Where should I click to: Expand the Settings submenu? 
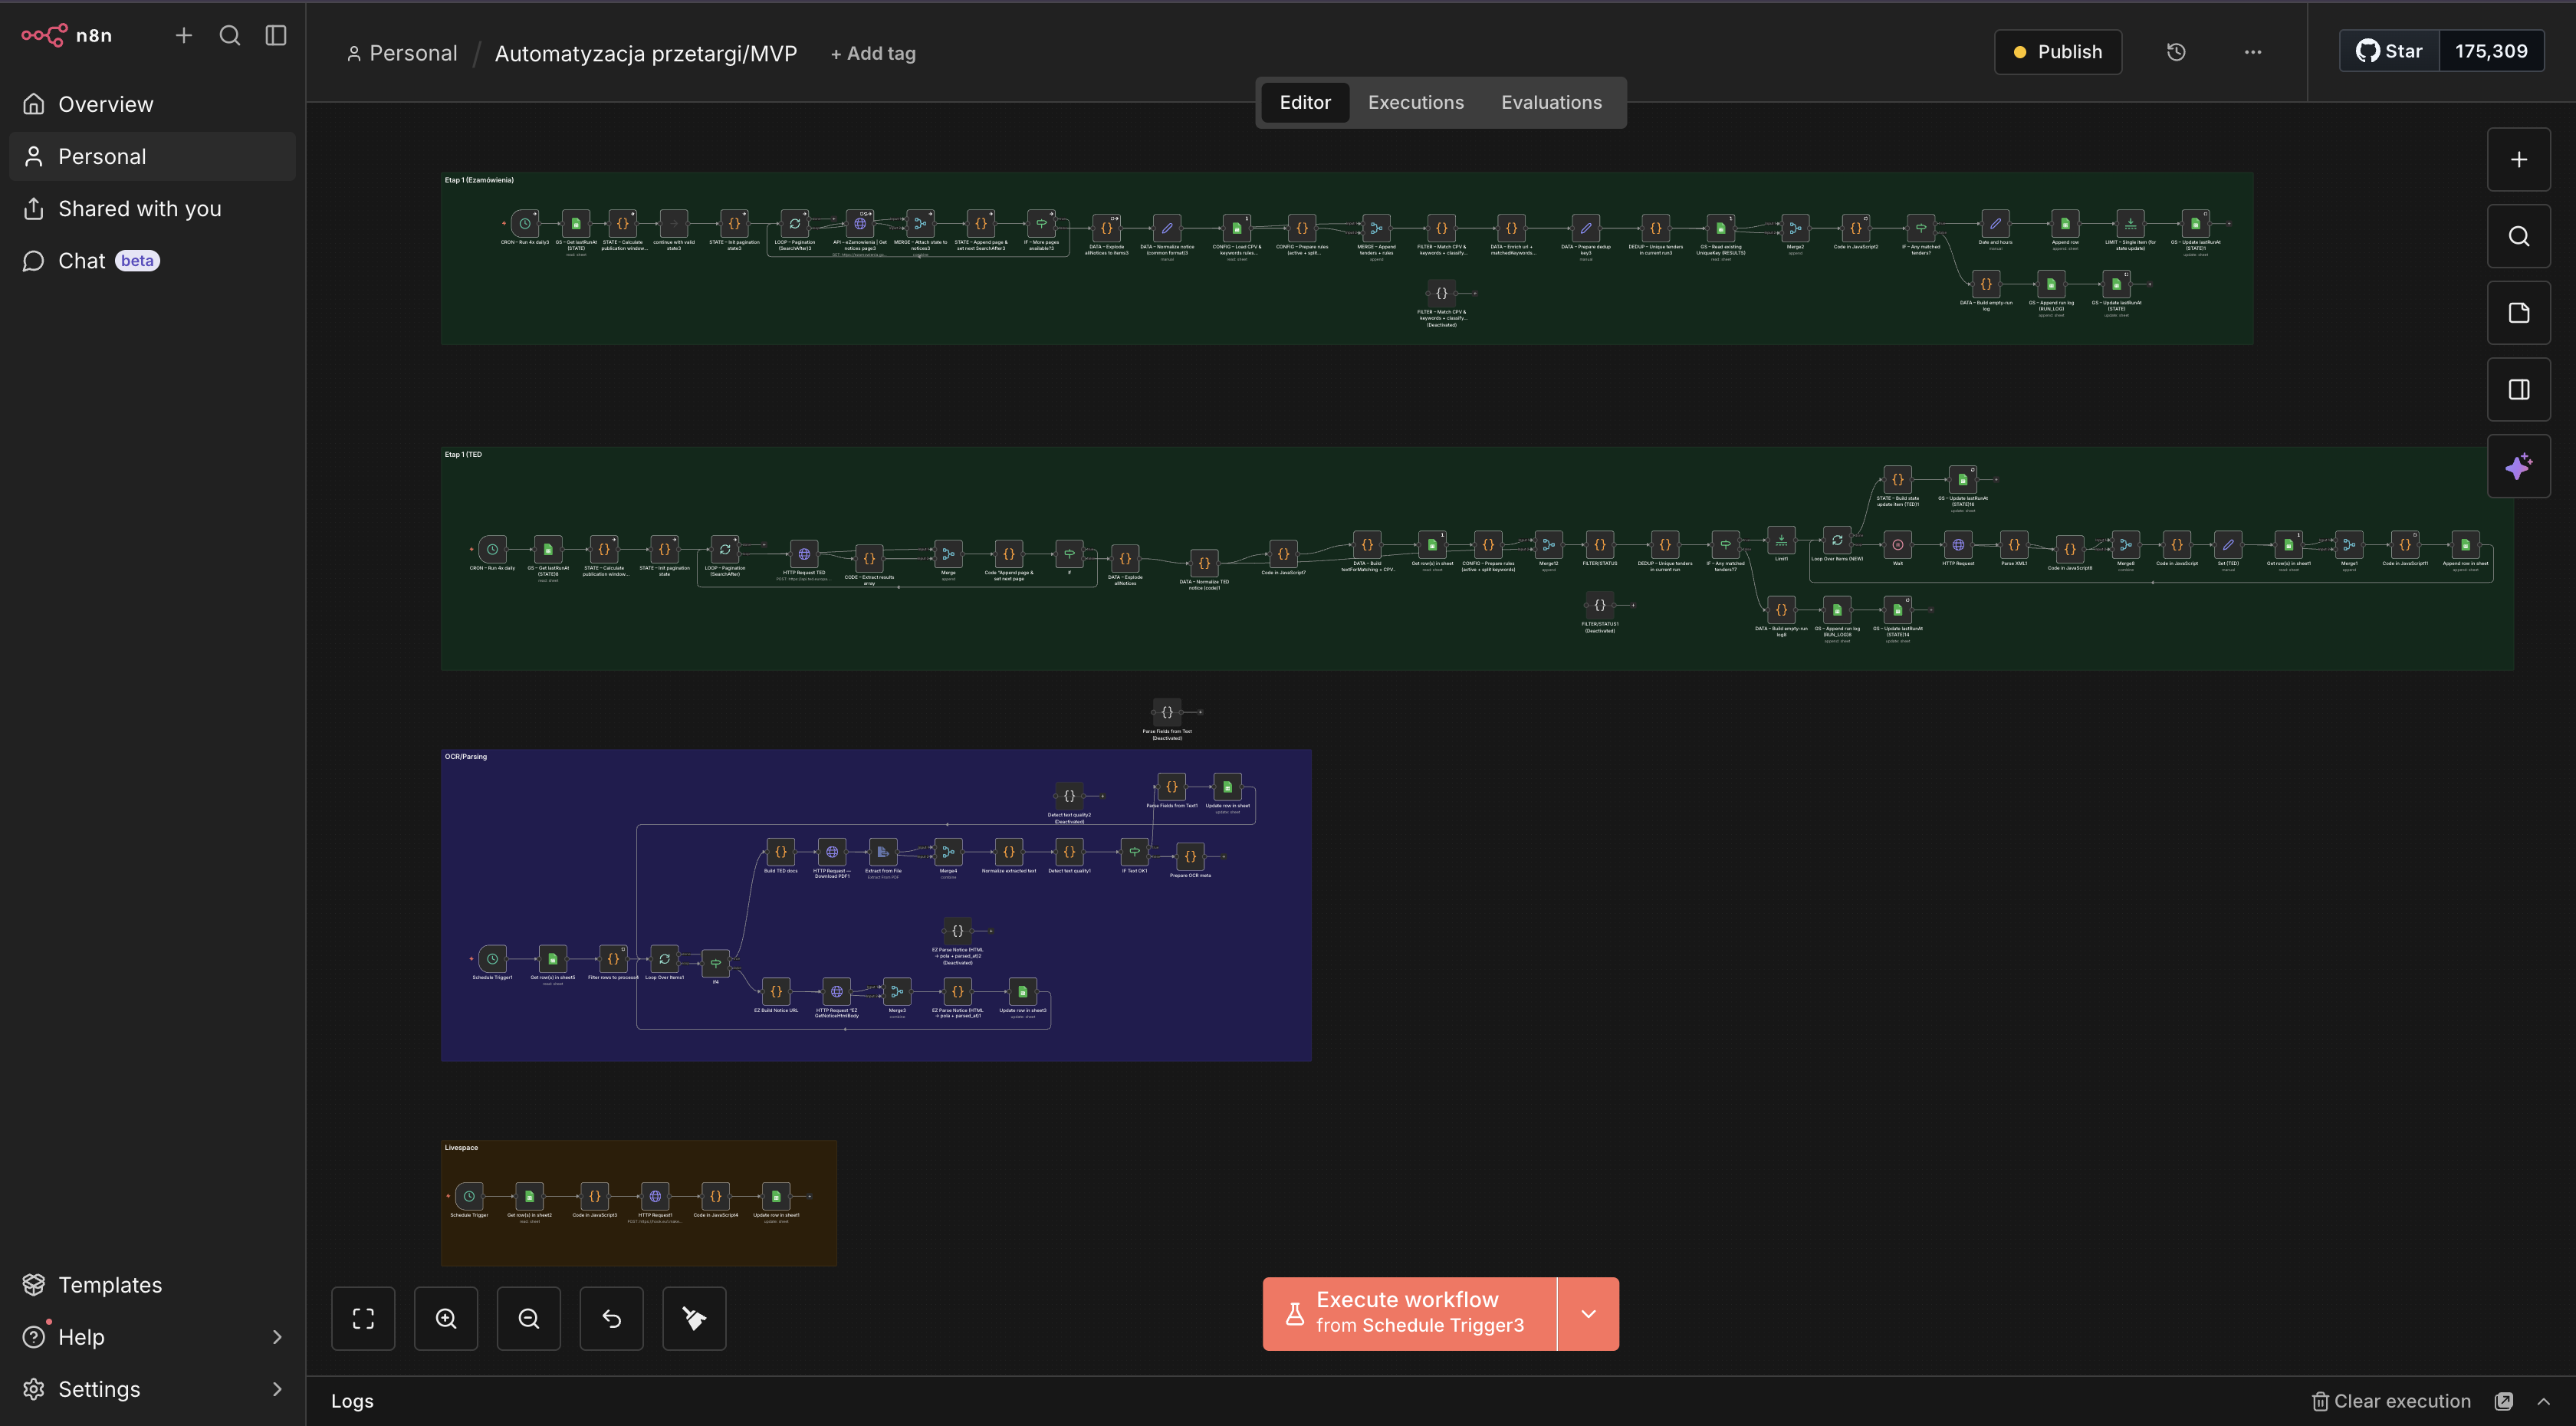coord(277,1389)
